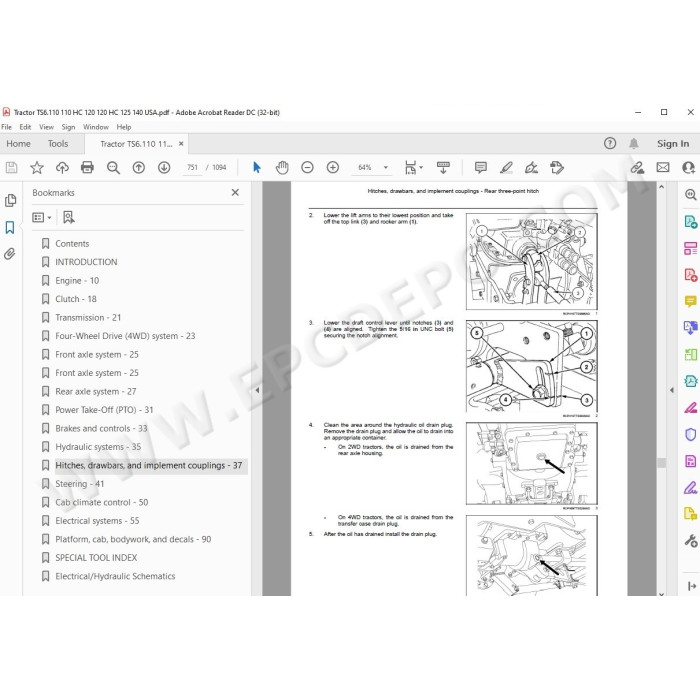Viewport: 700px width, 700px height.
Task: Click the page number field
Action: pos(192,168)
